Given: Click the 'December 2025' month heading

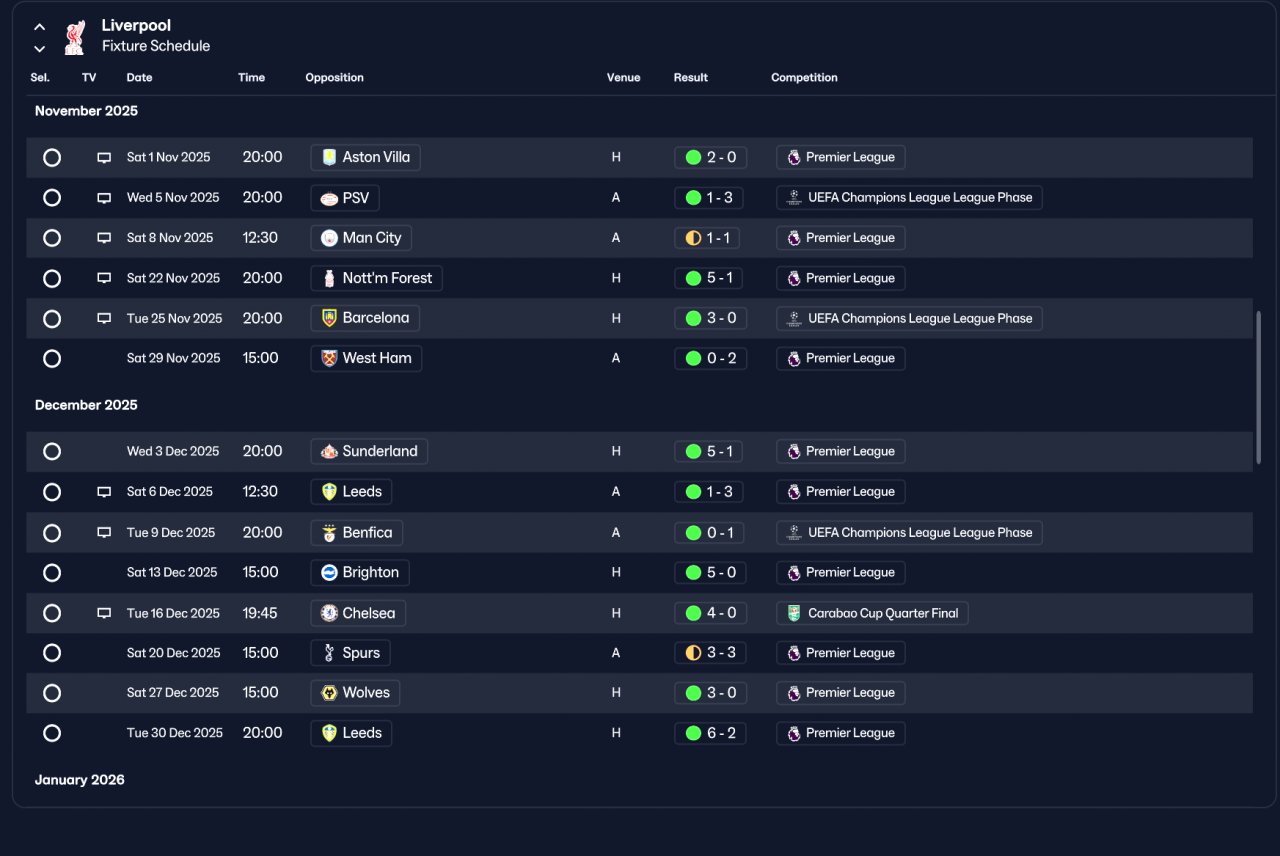Looking at the screenshot, I should point(86,405).
